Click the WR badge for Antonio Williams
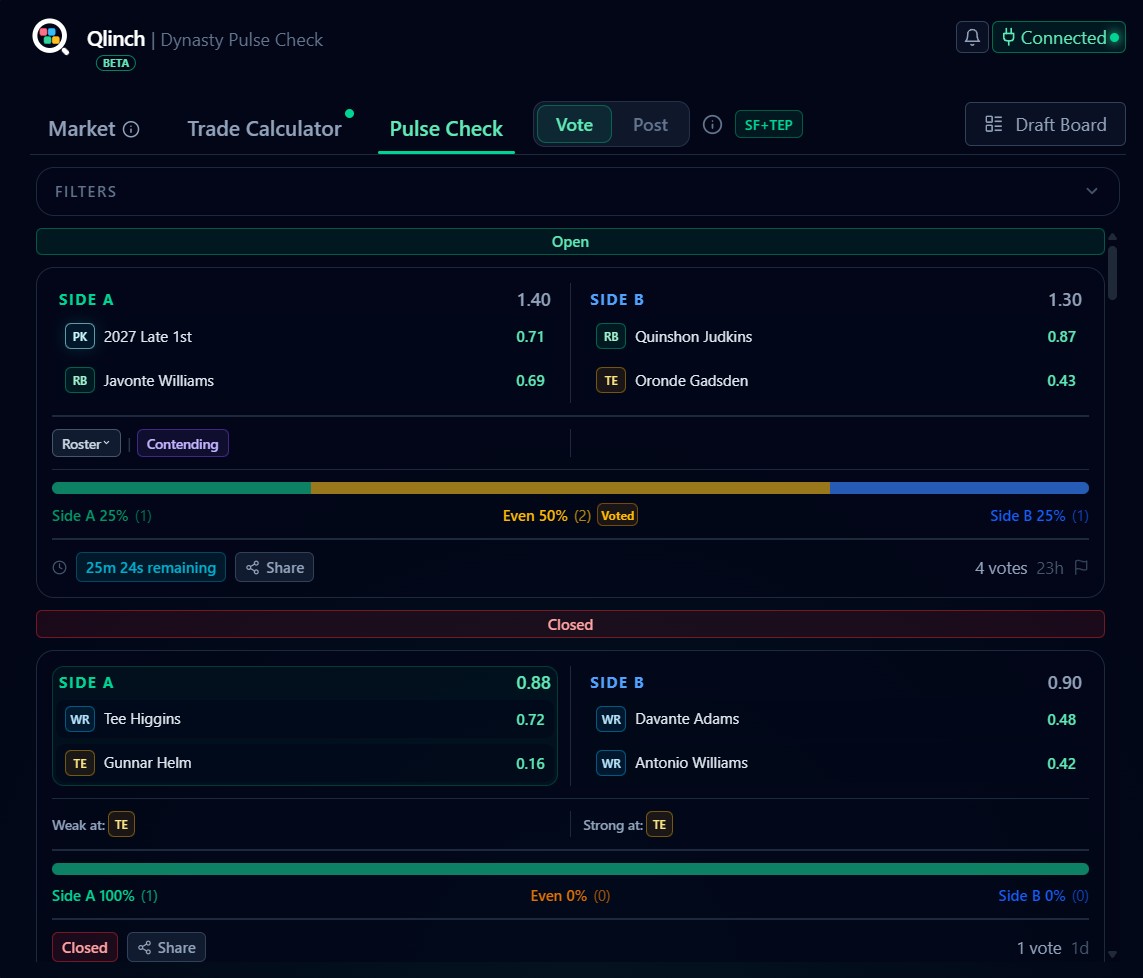 [x=611, y=763]
